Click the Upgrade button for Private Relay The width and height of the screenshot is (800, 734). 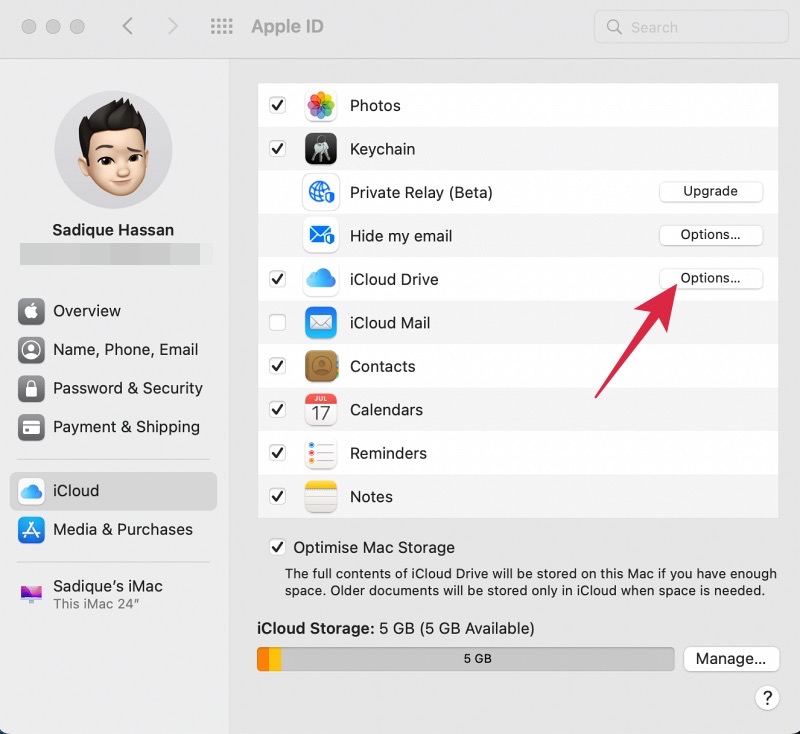click(x=711, y=191)
